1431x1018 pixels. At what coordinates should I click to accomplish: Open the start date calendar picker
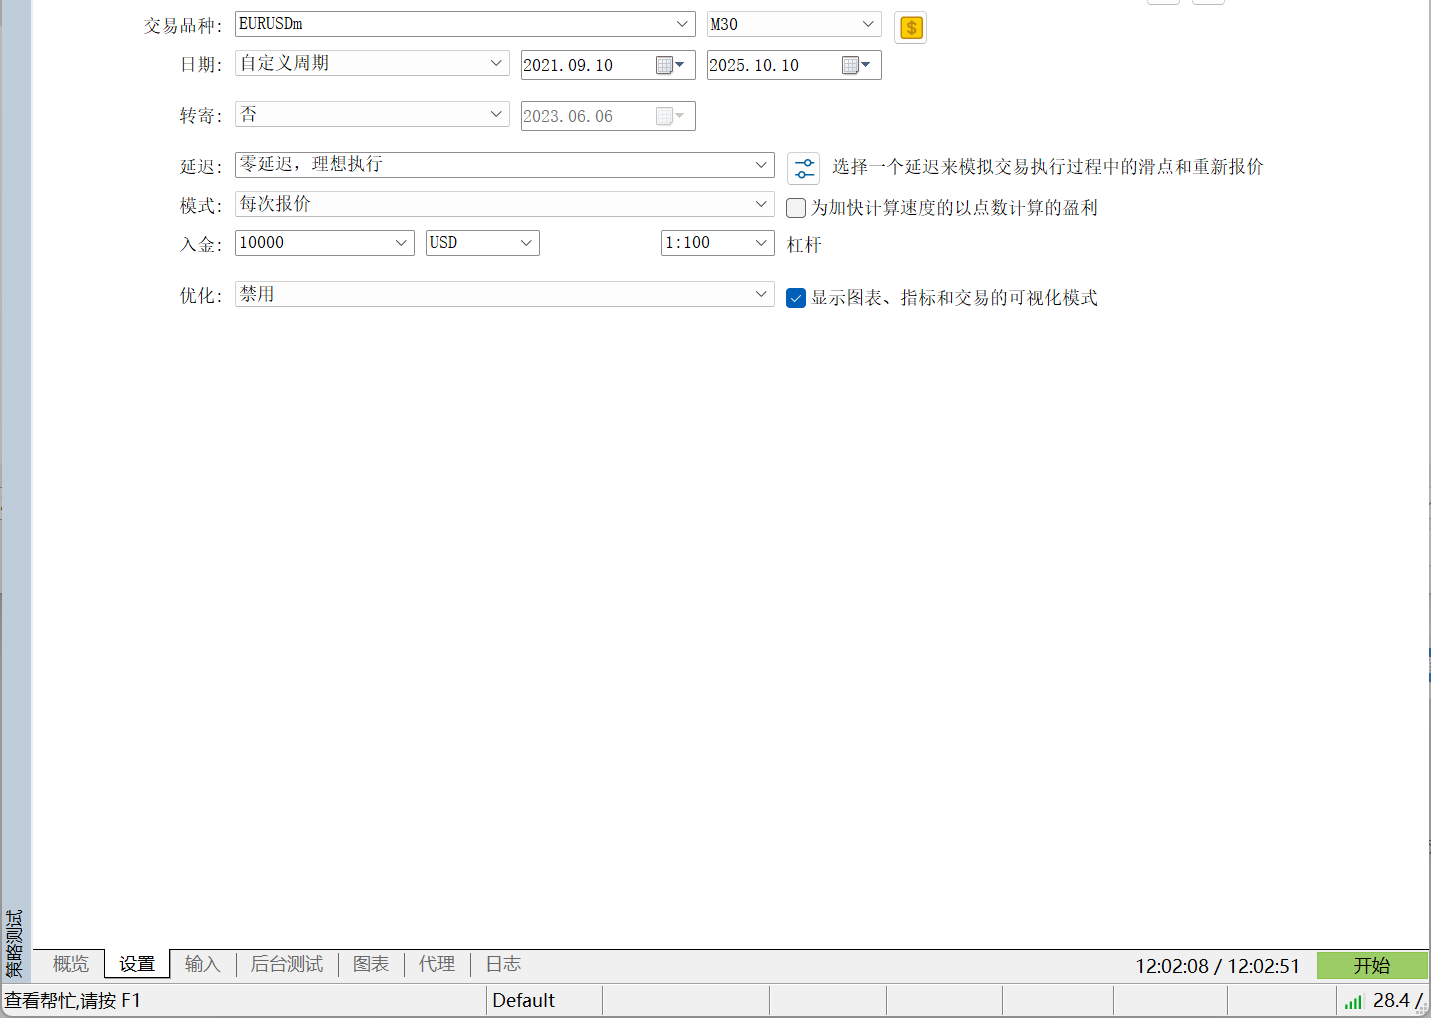665,64
